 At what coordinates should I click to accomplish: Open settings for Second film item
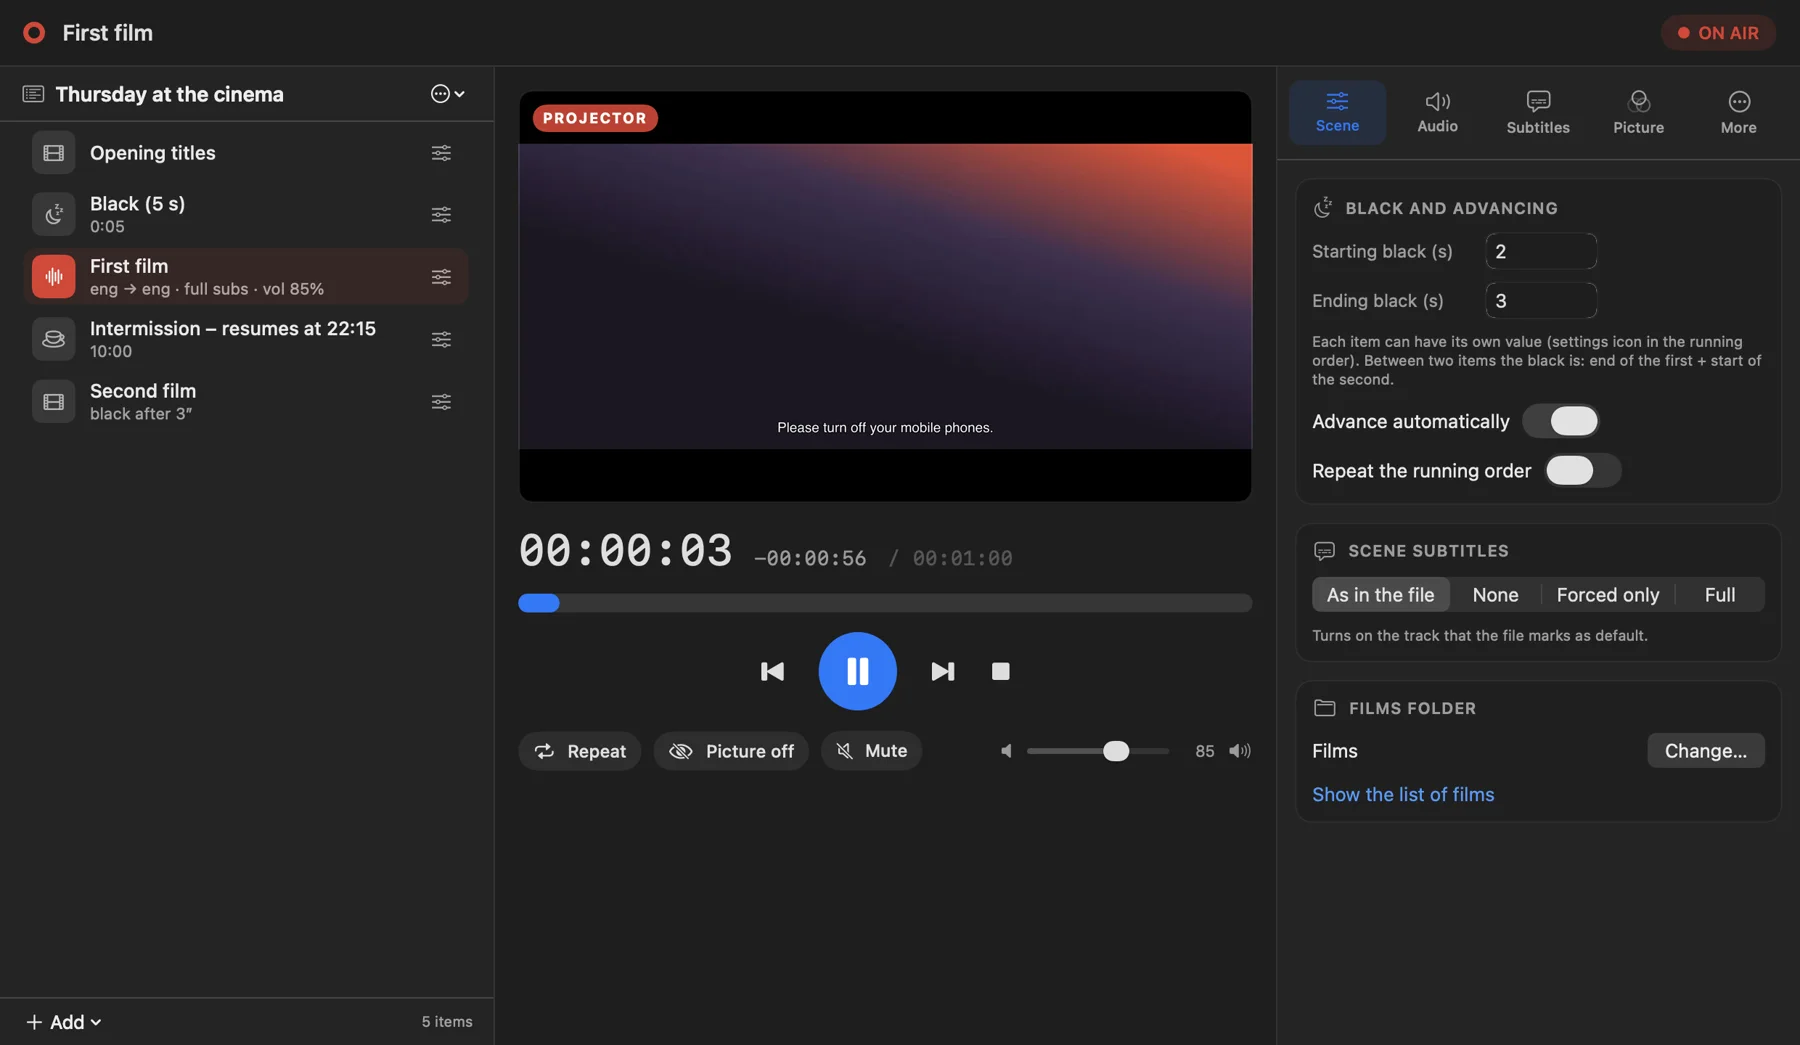click(x=441, y=401)
